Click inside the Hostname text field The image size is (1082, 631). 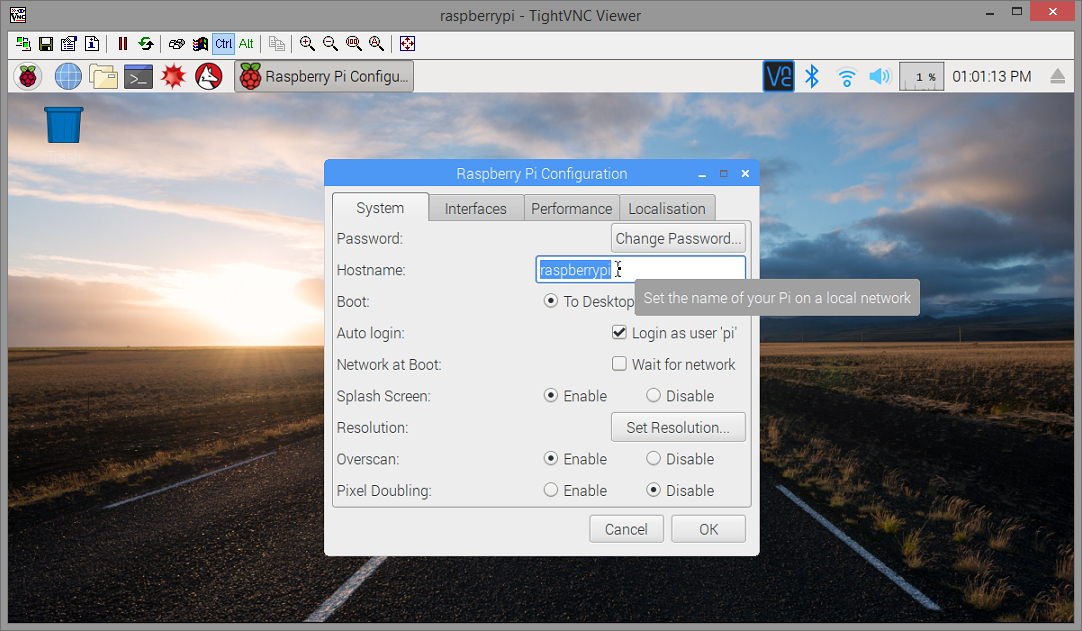(x=641, y=269)
